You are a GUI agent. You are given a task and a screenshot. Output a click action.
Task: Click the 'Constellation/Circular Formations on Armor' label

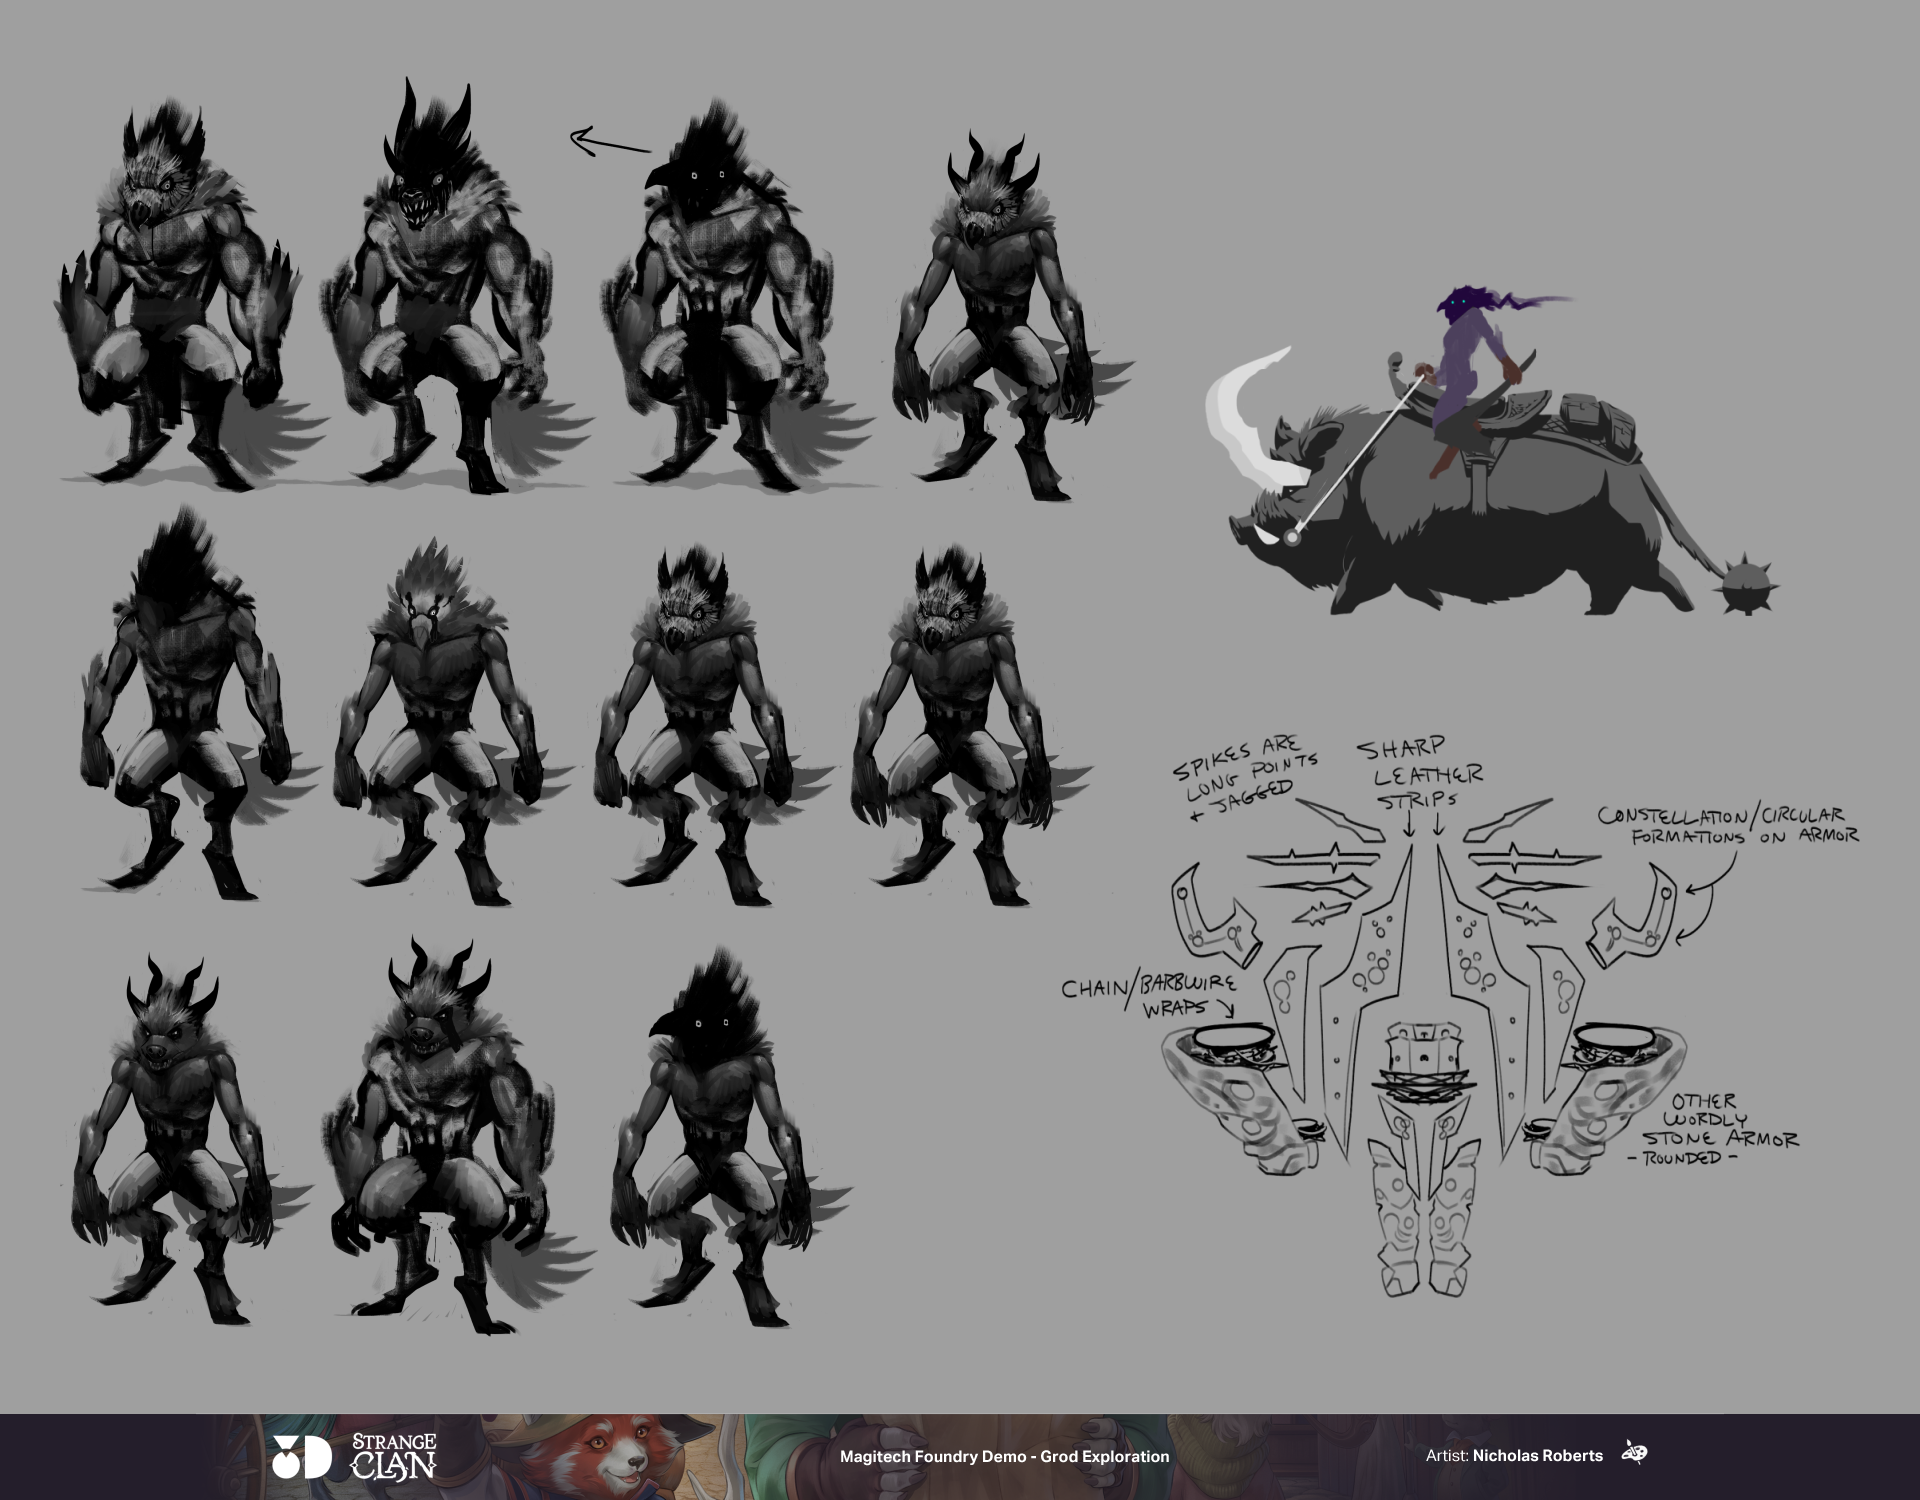tap(1728, 826)
